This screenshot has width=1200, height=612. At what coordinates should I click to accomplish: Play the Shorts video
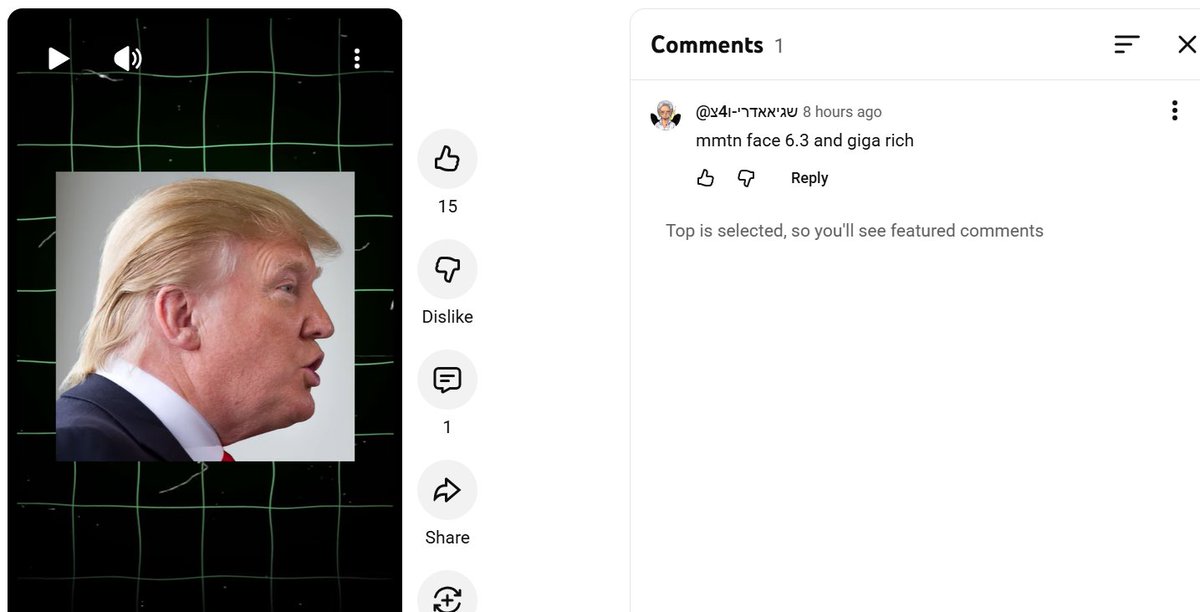point(59,58)
